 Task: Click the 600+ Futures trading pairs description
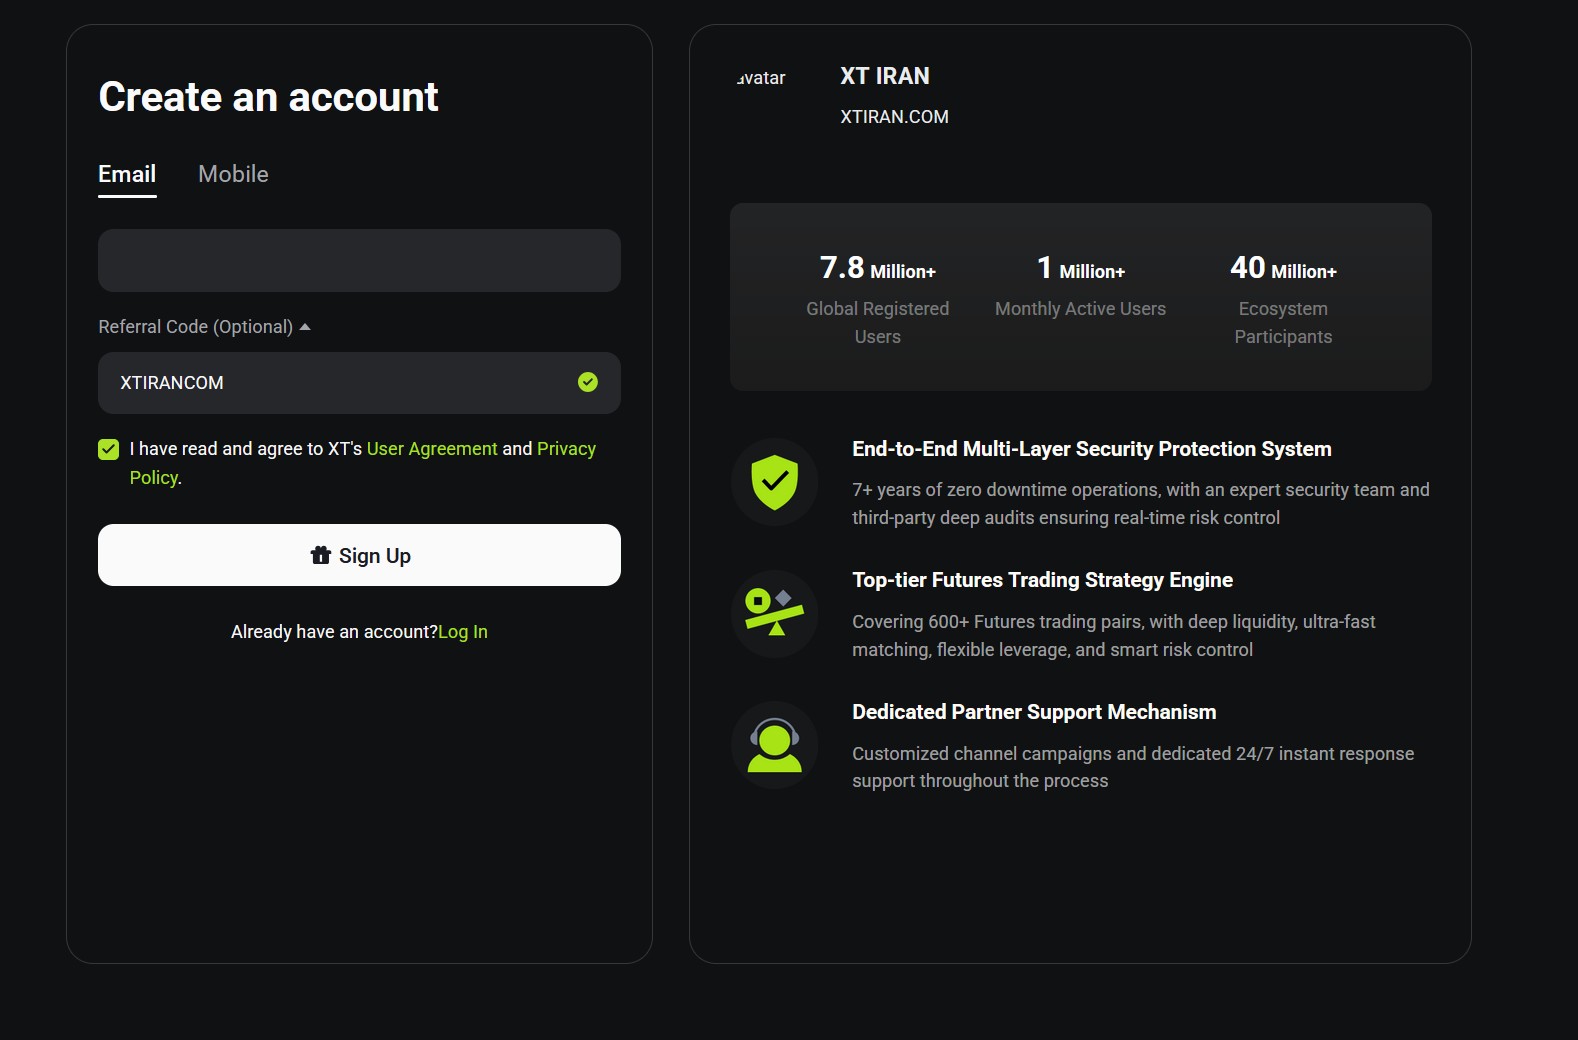[1114, 636]
